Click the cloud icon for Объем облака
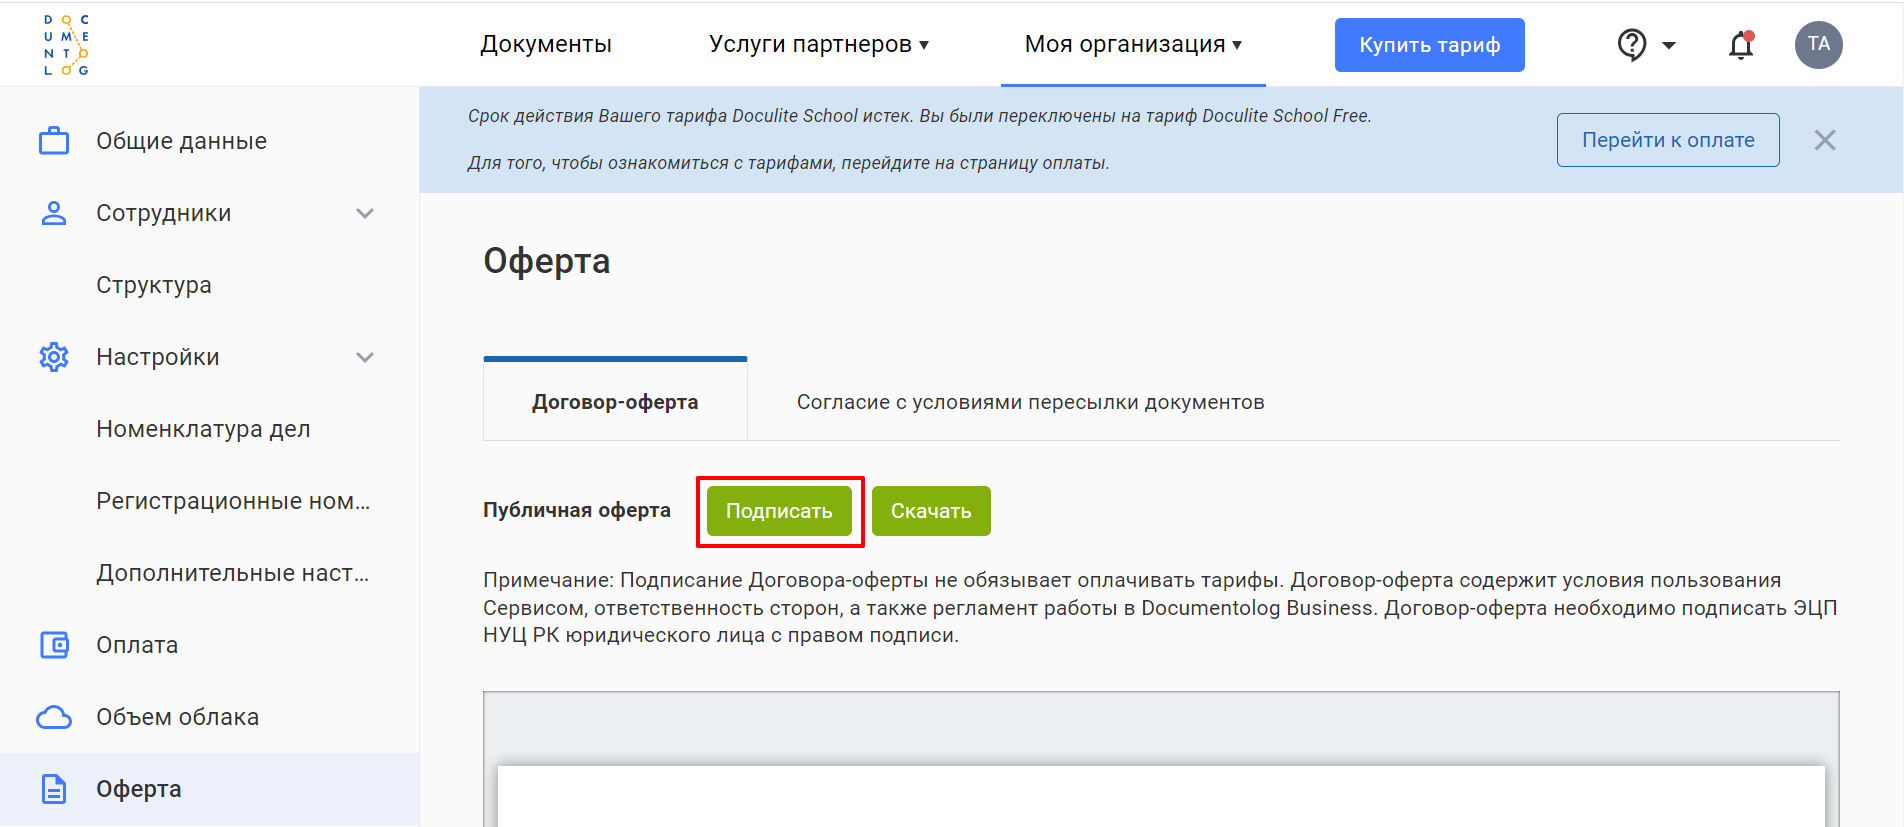Screen dimensions: 1904x827 (x=54, y=717)
